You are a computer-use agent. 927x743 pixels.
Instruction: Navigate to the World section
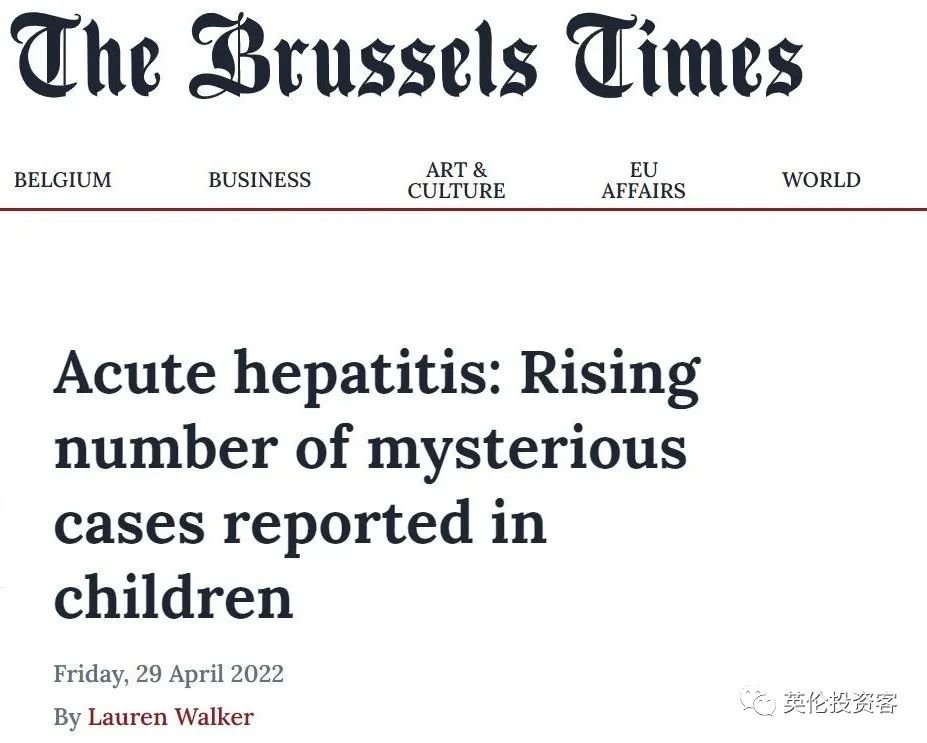pos(821,180)
